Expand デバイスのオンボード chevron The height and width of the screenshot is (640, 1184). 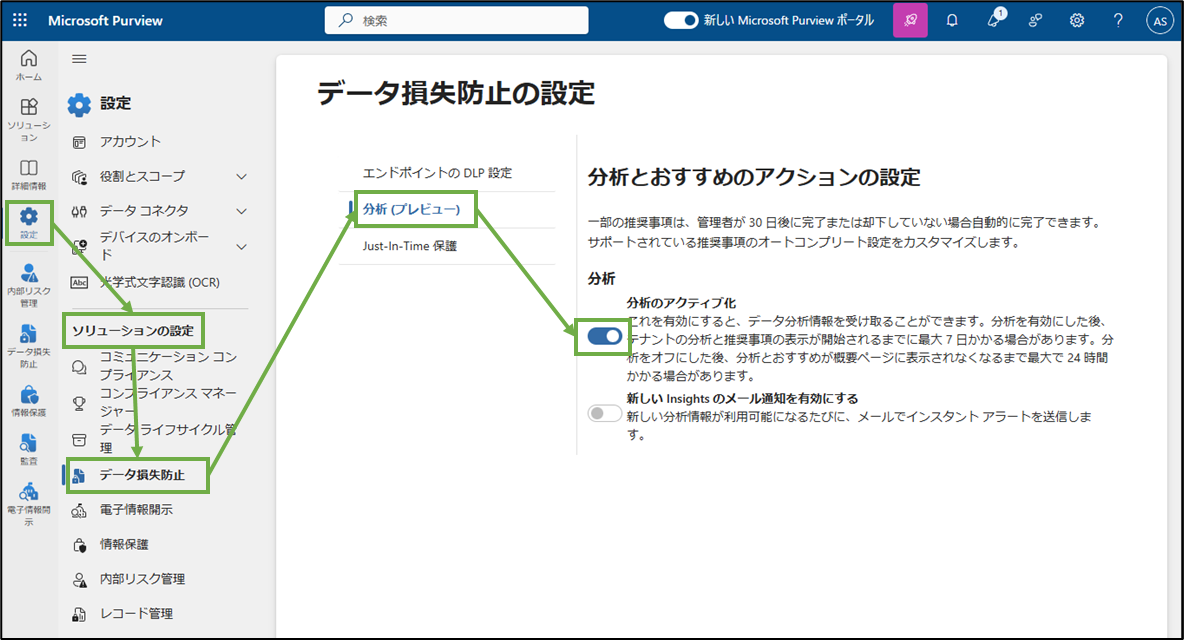click(242, 247)
